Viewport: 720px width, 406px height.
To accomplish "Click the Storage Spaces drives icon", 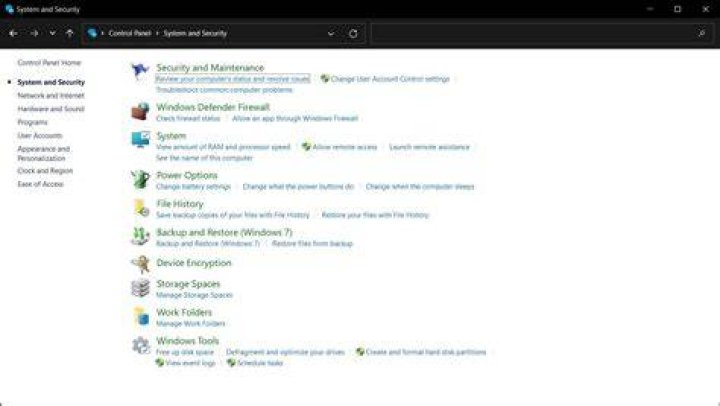I will [140, 288].
